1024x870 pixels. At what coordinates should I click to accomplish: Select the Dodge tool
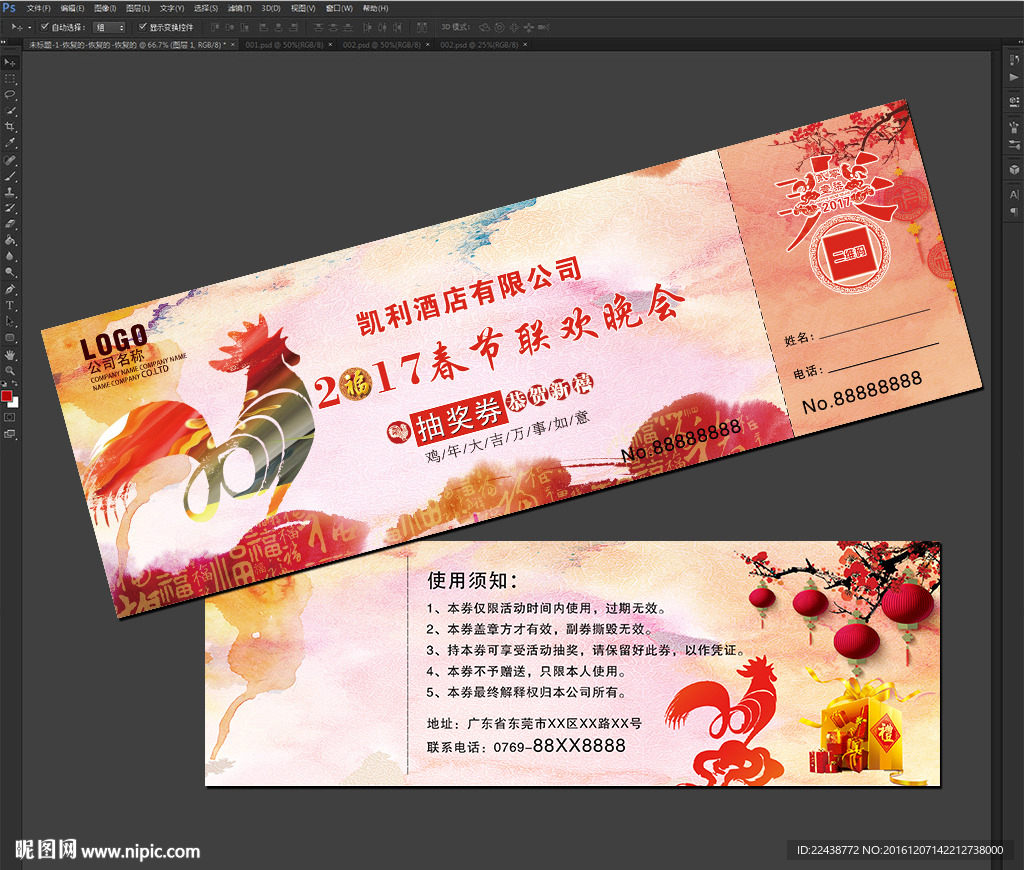(x=10, y=273)
